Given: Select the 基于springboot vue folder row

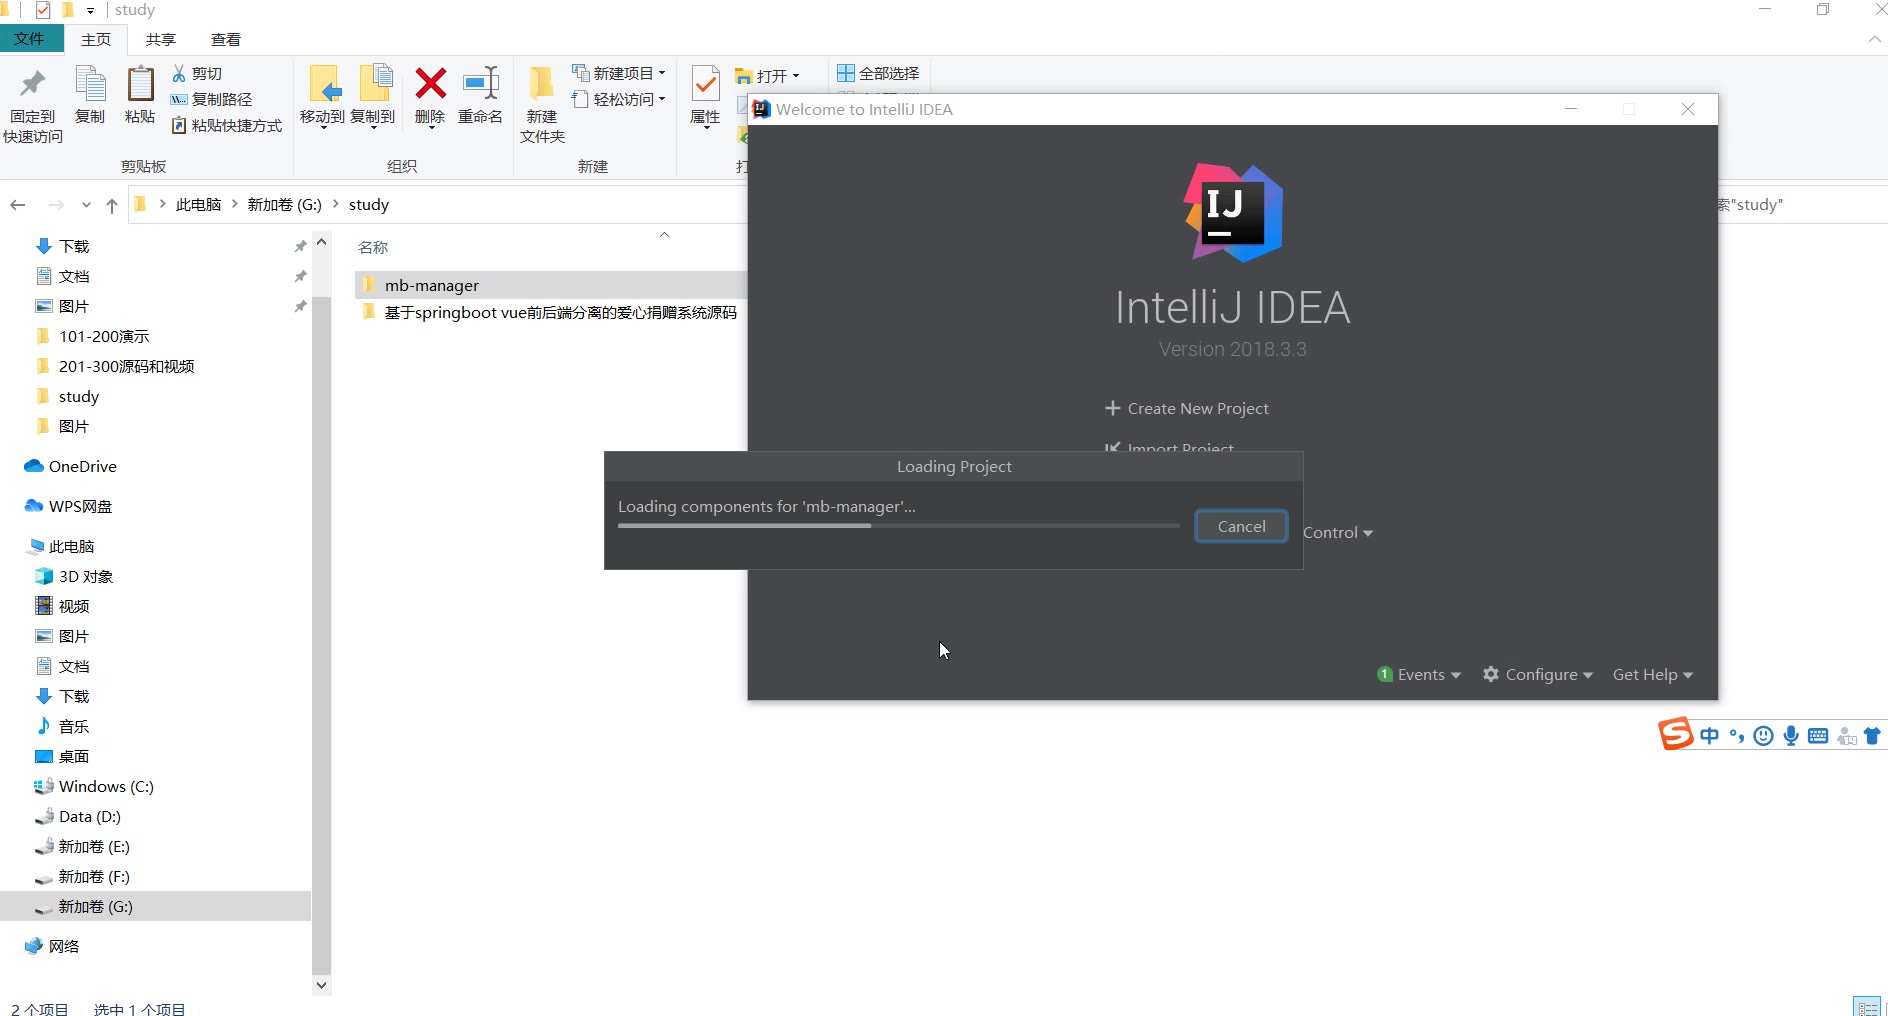Looking at the screenshot, I should pos(552,312).
